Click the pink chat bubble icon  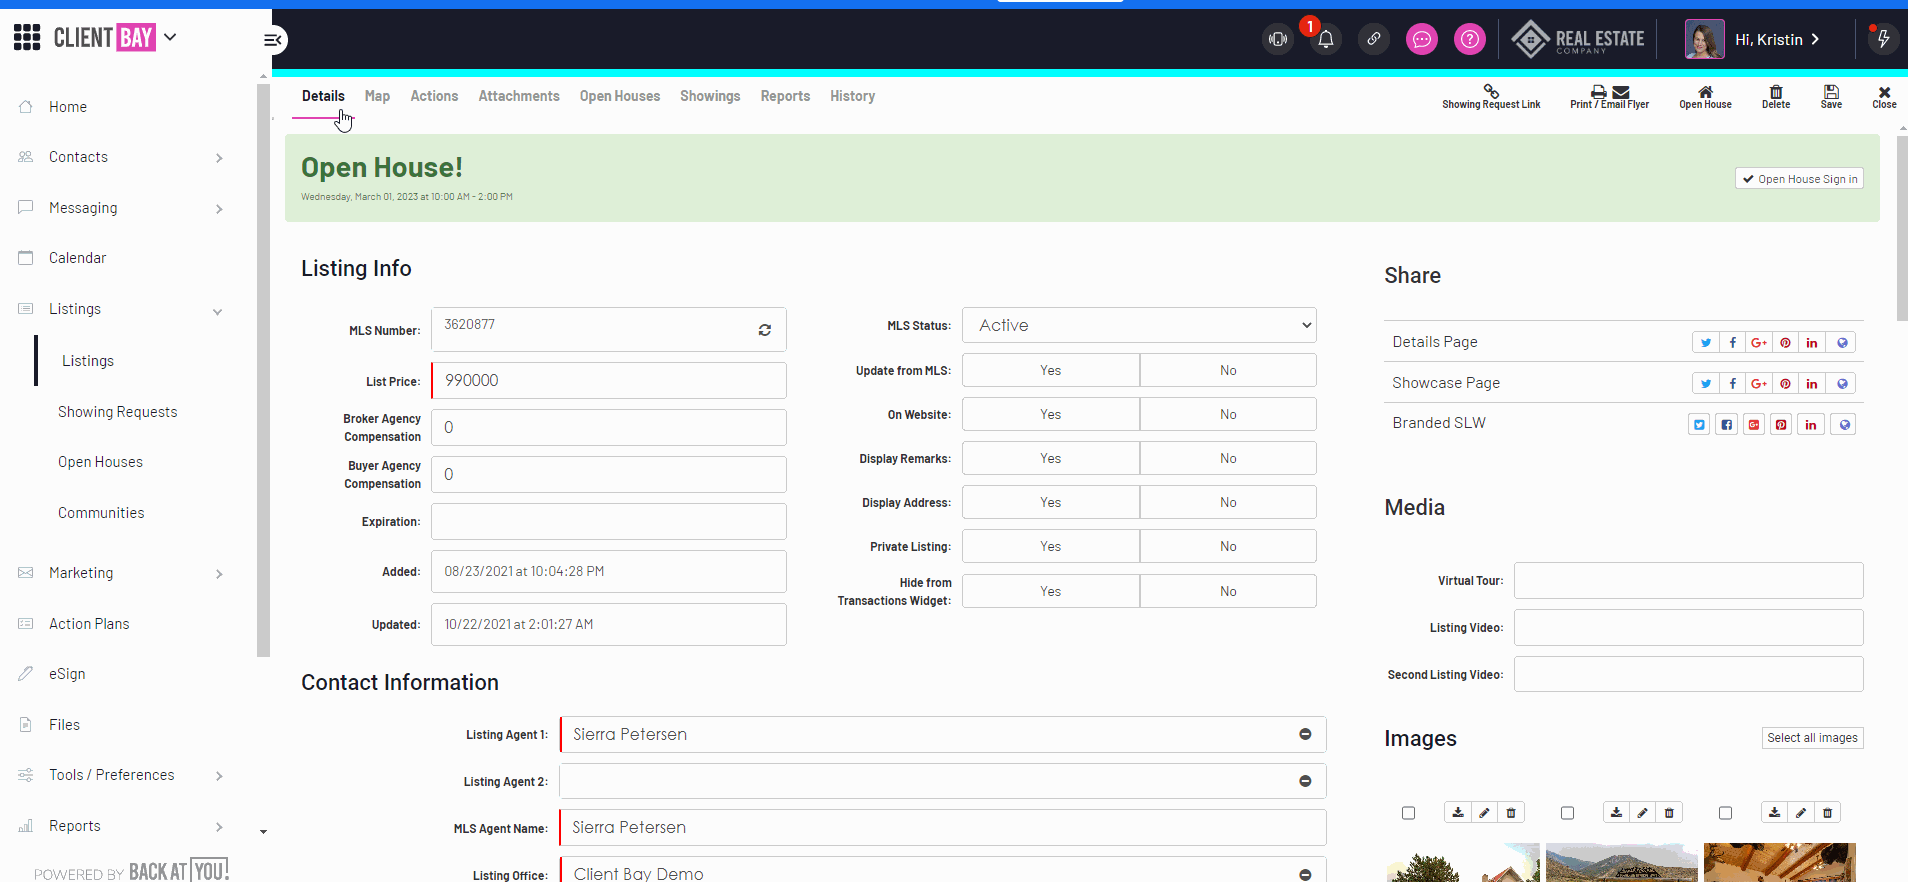(1422, 40)
